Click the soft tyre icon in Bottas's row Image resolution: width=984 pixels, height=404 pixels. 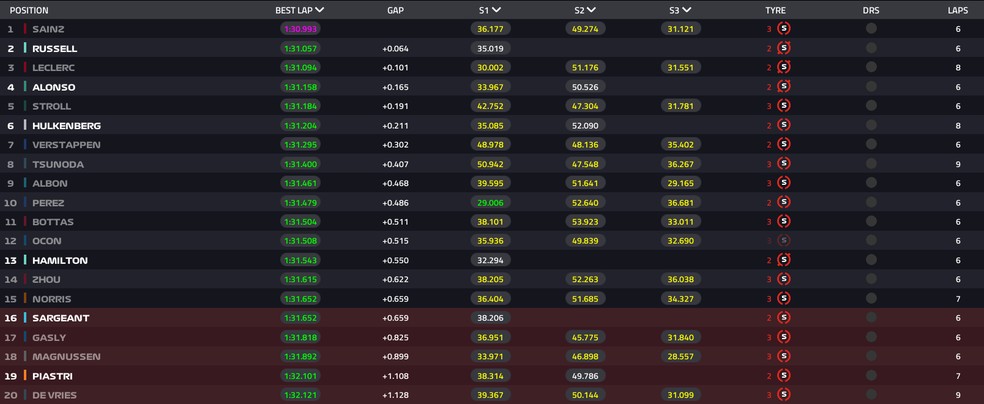coord(784,221)
